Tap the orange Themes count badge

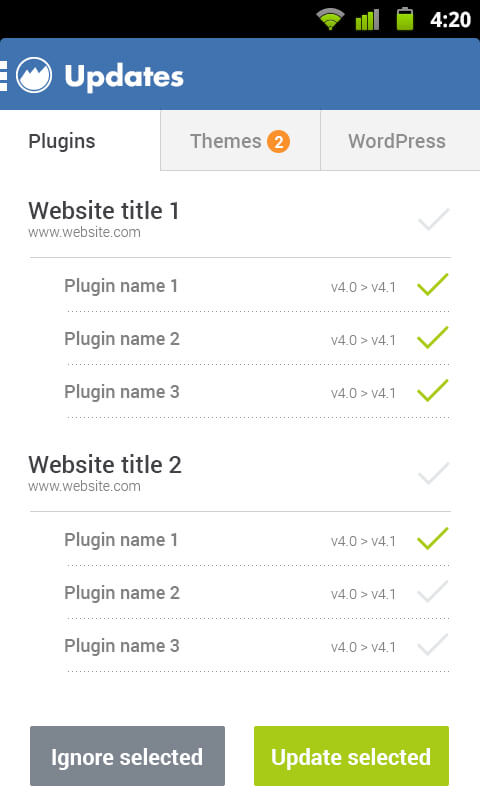(x=279, y=141)
